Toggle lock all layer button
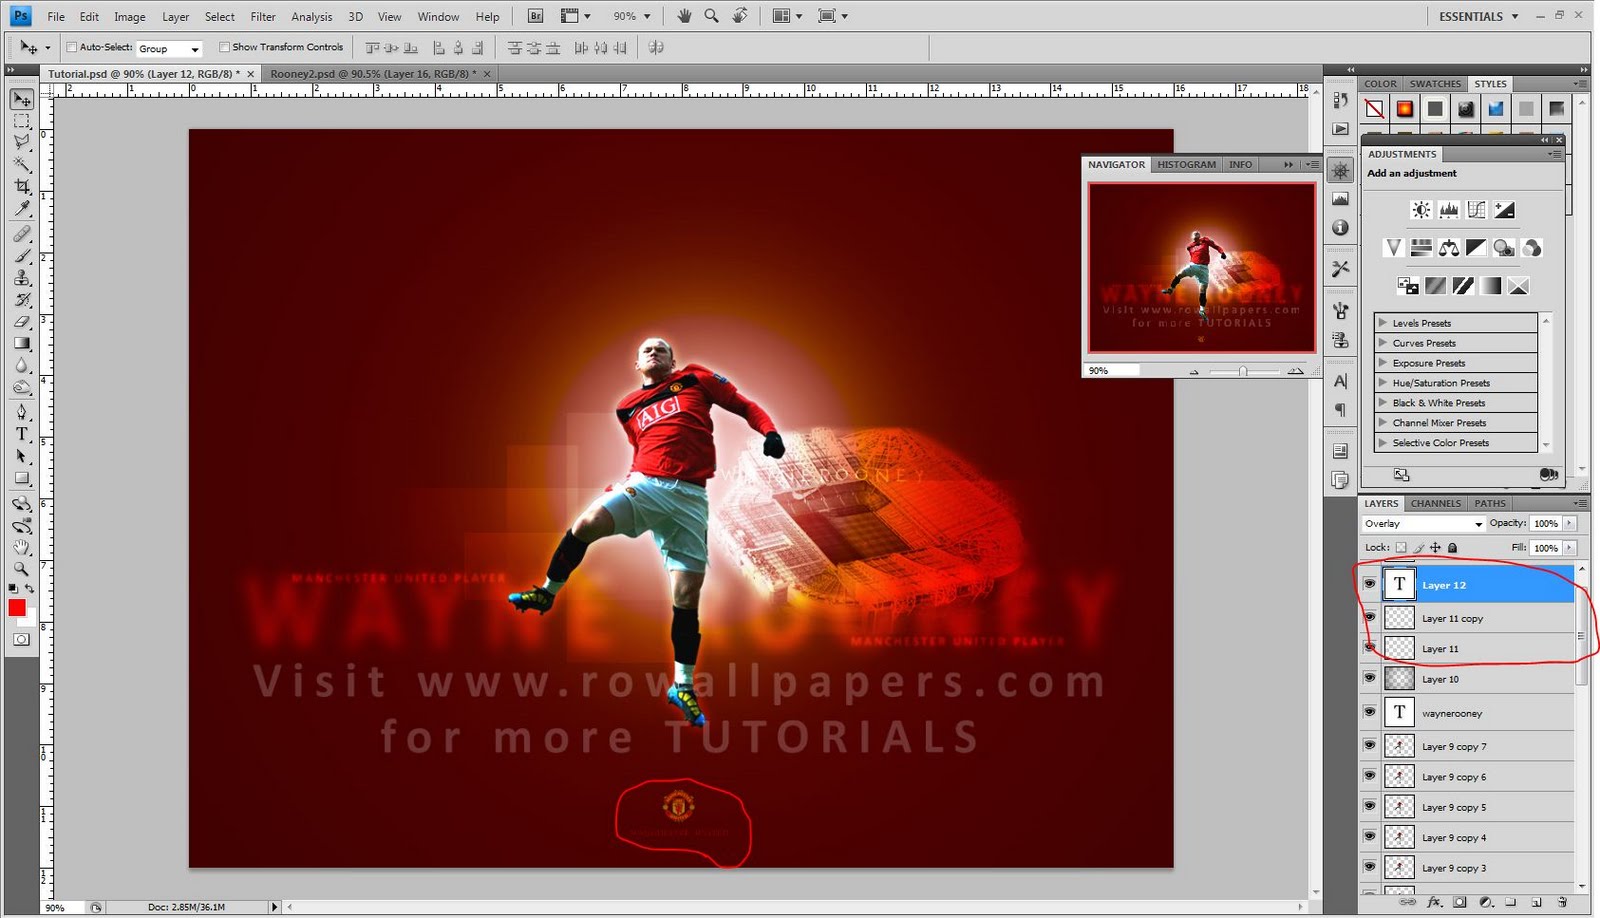 (x=1453, y=548)
